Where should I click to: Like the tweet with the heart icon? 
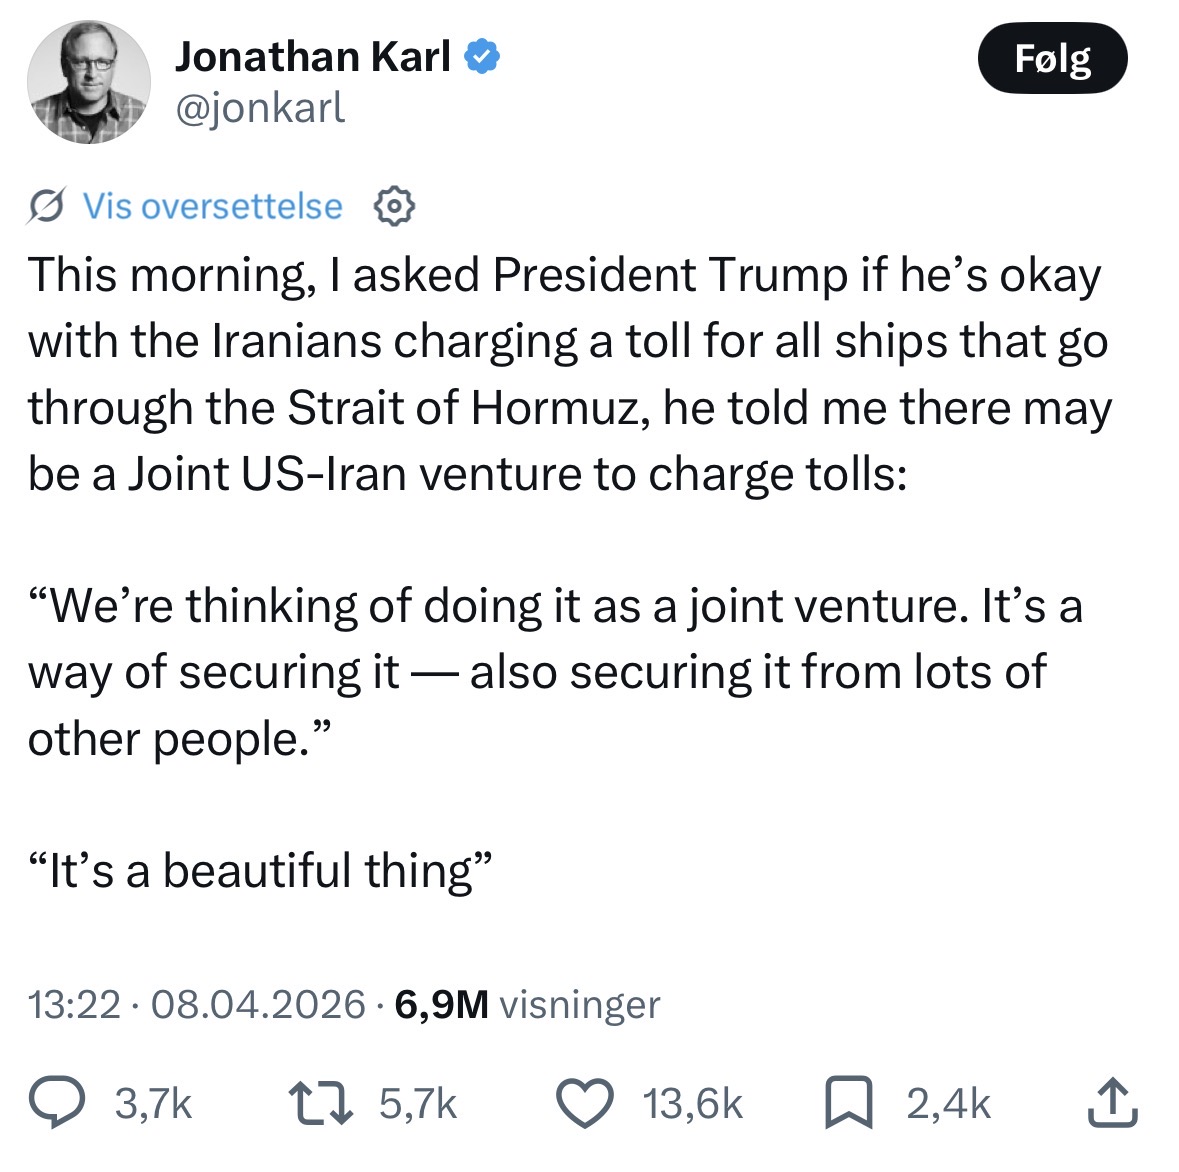click(x=584, y=1104)
